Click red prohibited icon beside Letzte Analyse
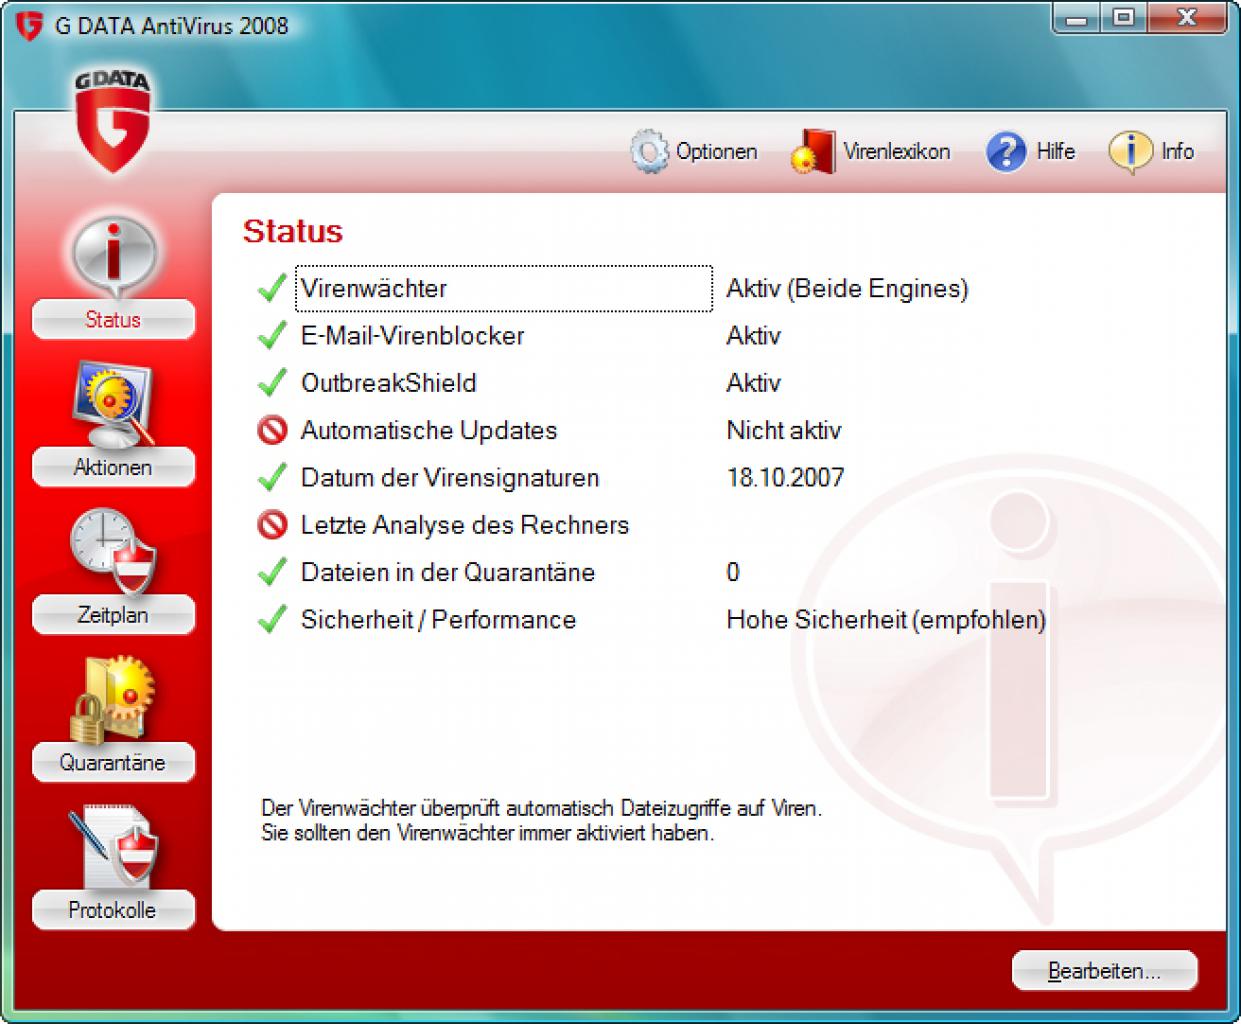The height and width of the screenshot is (1024, 1241). coord(272,524)
